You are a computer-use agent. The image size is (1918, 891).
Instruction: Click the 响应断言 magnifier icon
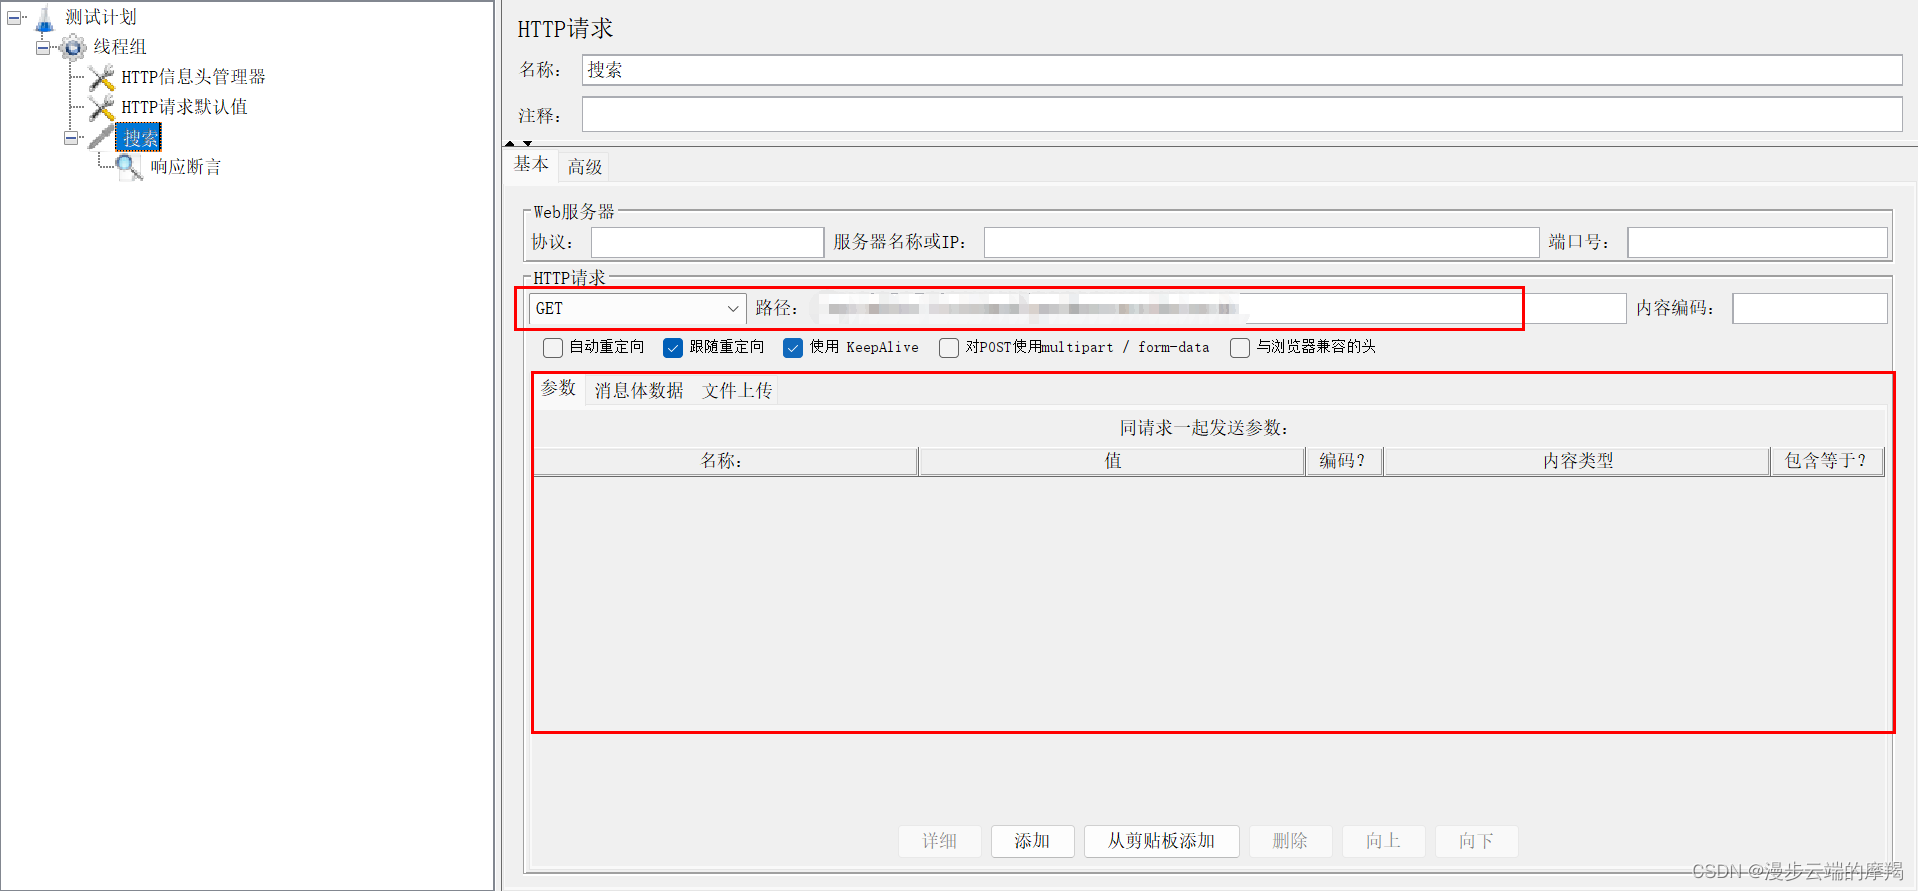click(x=129, y=167)
